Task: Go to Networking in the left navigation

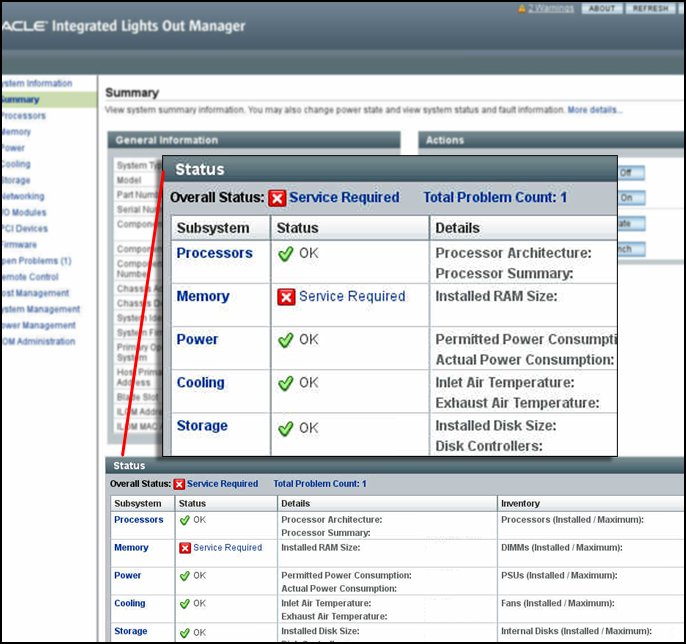Action: click(x=23, y=196)
